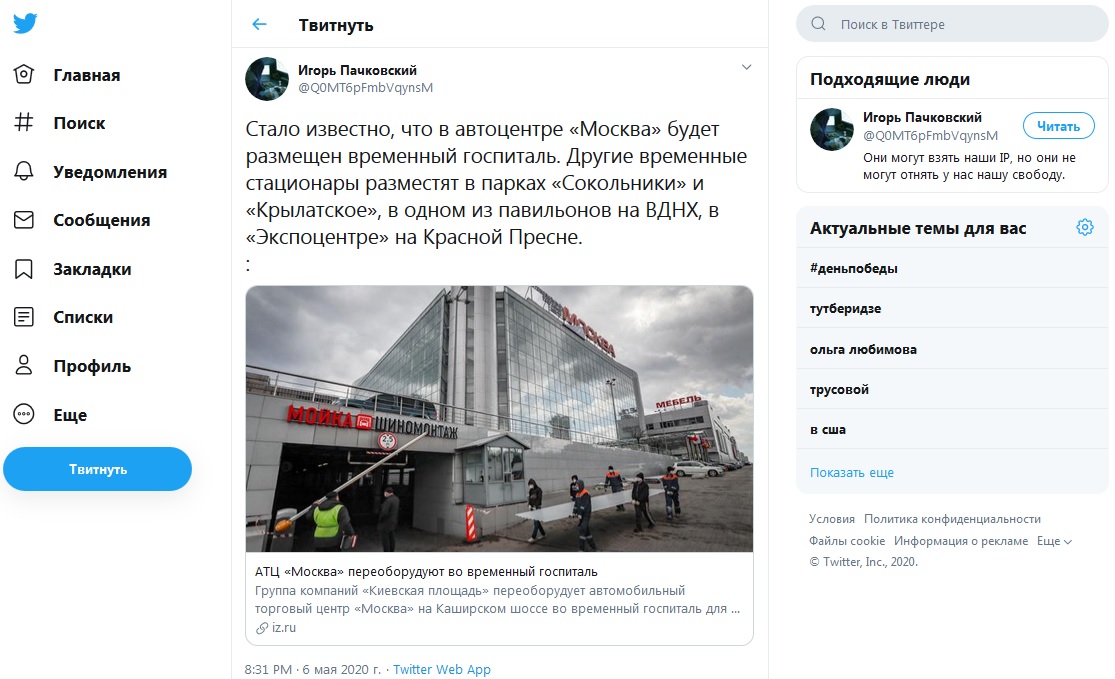This screenshot has width=1115, height=679.
Task: Expand the tweet options chevron
Action: click(x=747, y=68)
